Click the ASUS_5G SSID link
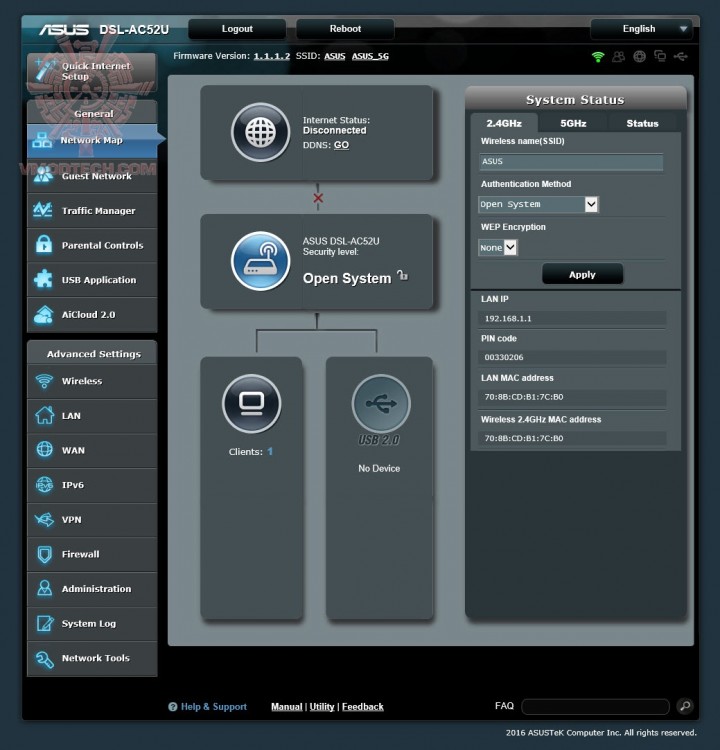This screenshot has width=720, height=750. point(370,56)
